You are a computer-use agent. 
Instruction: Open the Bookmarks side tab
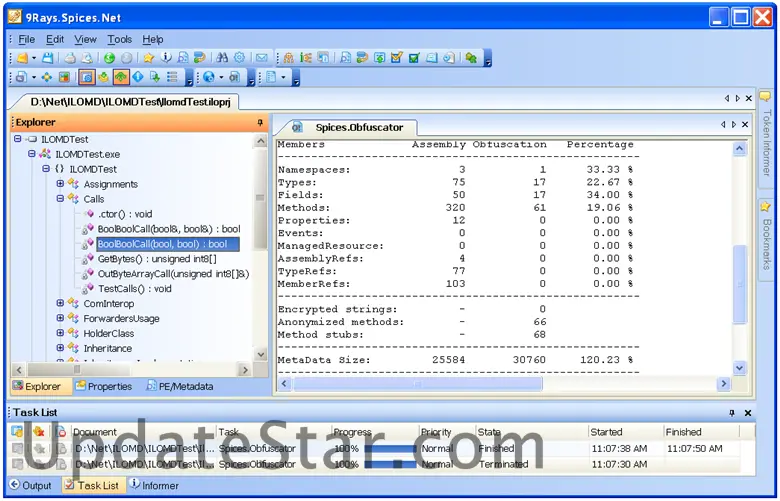[766, 240]
